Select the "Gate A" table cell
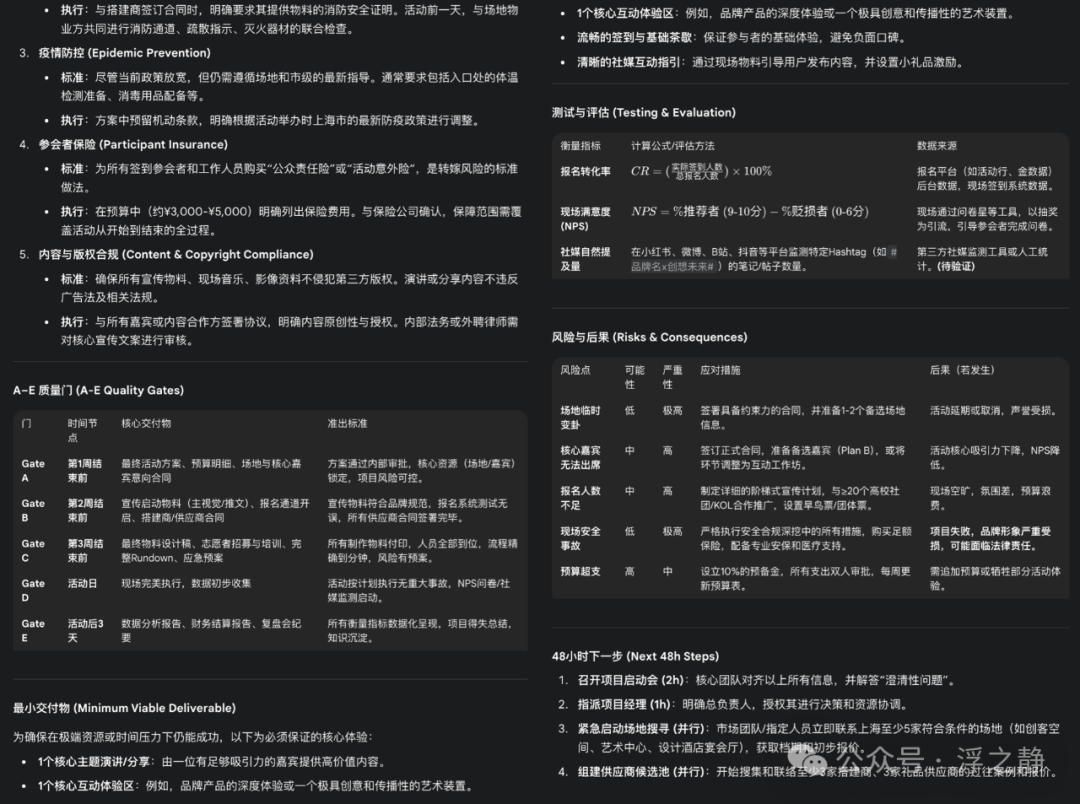The image size is (1080, 804). click(33, 471)
